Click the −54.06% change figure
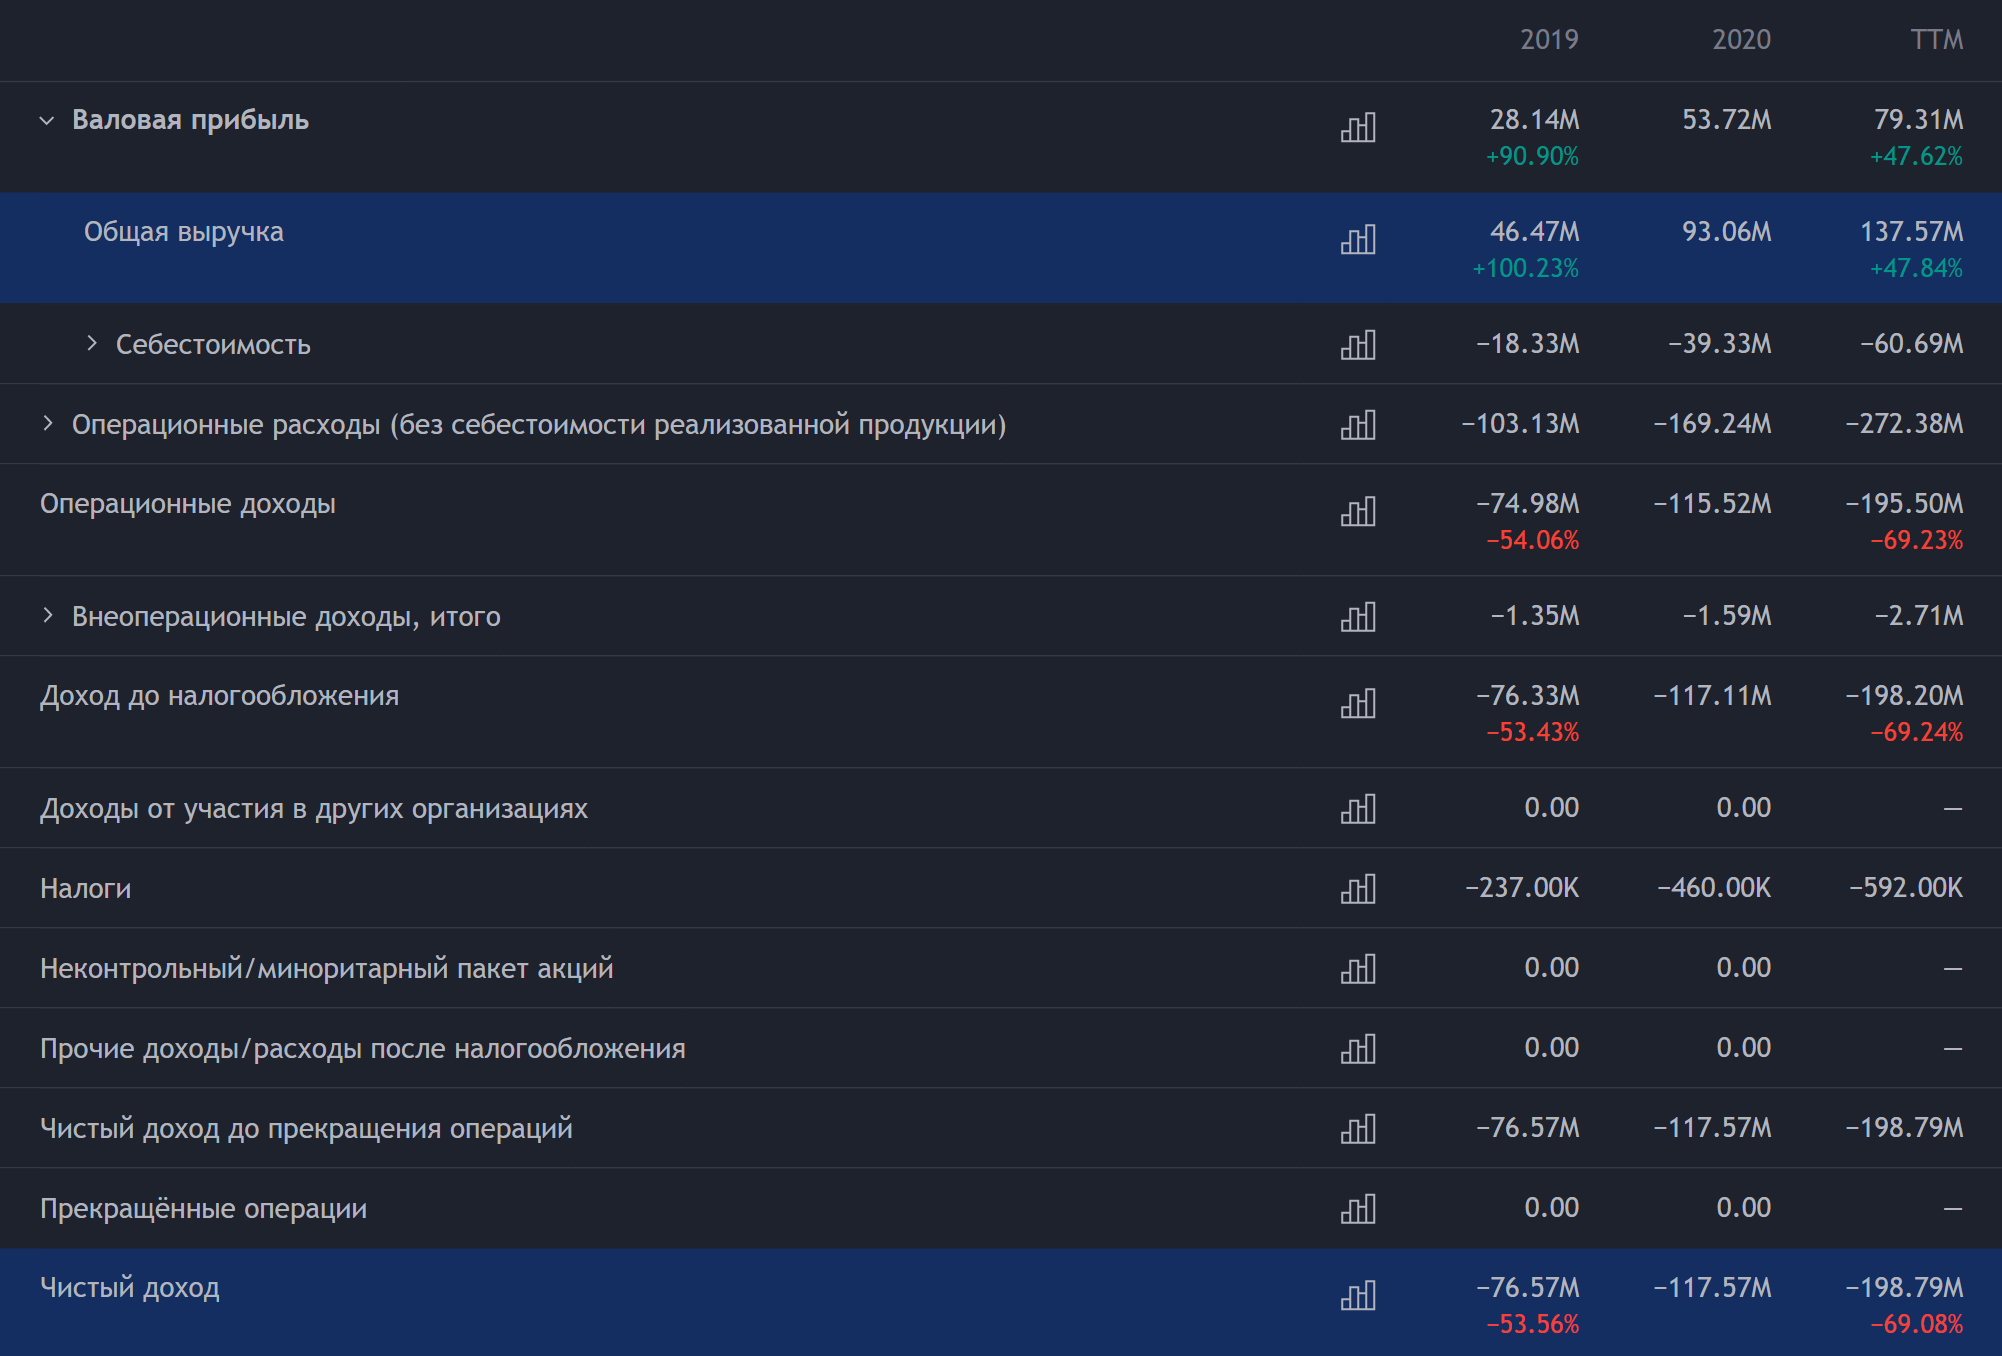This screenshot has width=2002, height=1356. [x=1532, y=541]
